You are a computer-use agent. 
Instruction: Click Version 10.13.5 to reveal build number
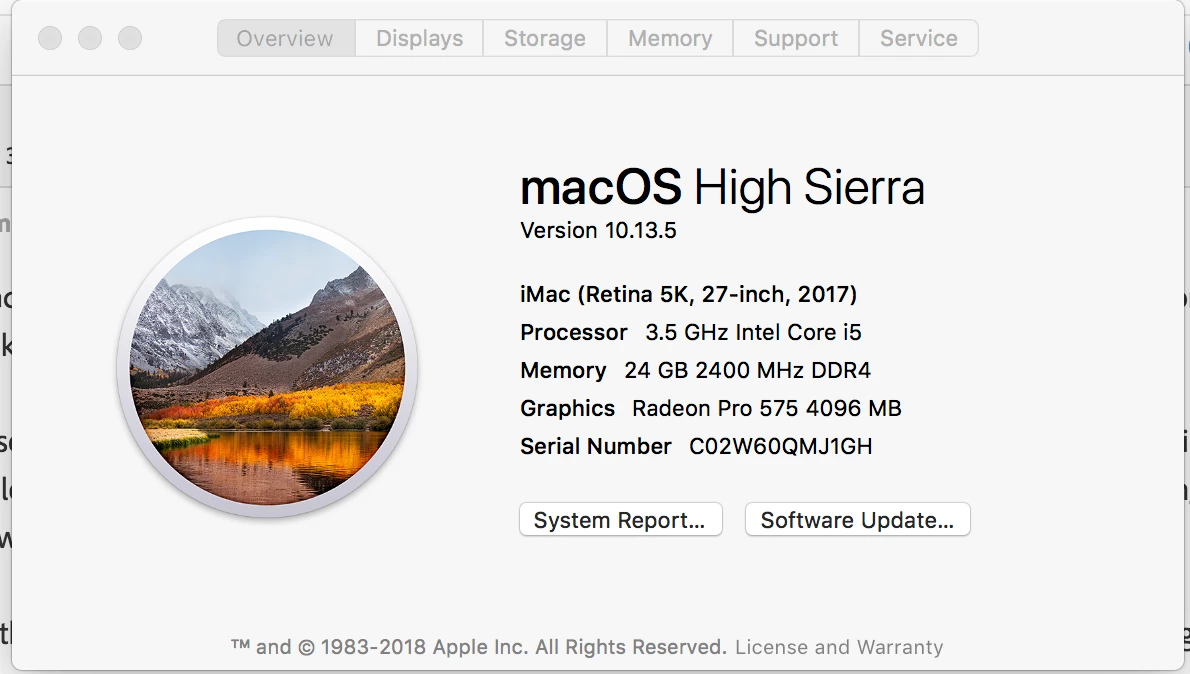(x=598, y=230)
